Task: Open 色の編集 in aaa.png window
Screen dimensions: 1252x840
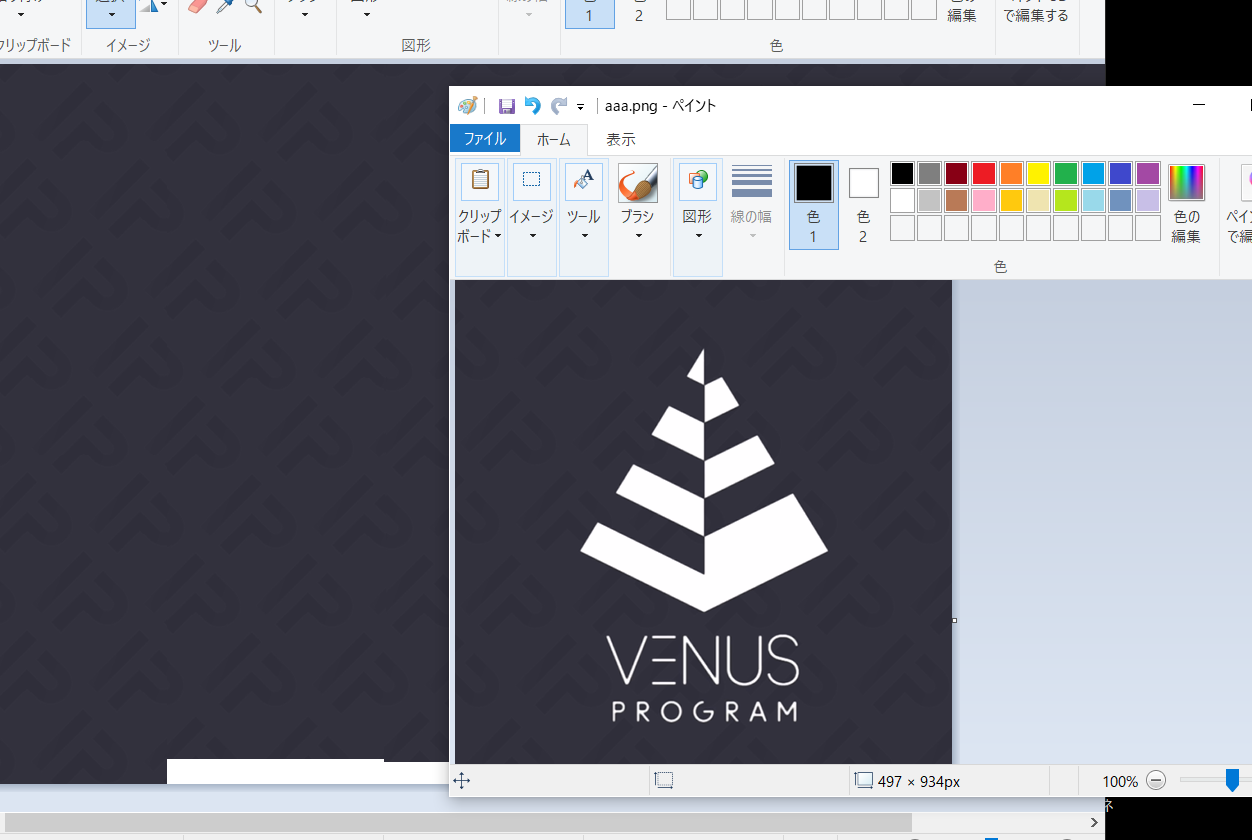Action: (1187, 204)
